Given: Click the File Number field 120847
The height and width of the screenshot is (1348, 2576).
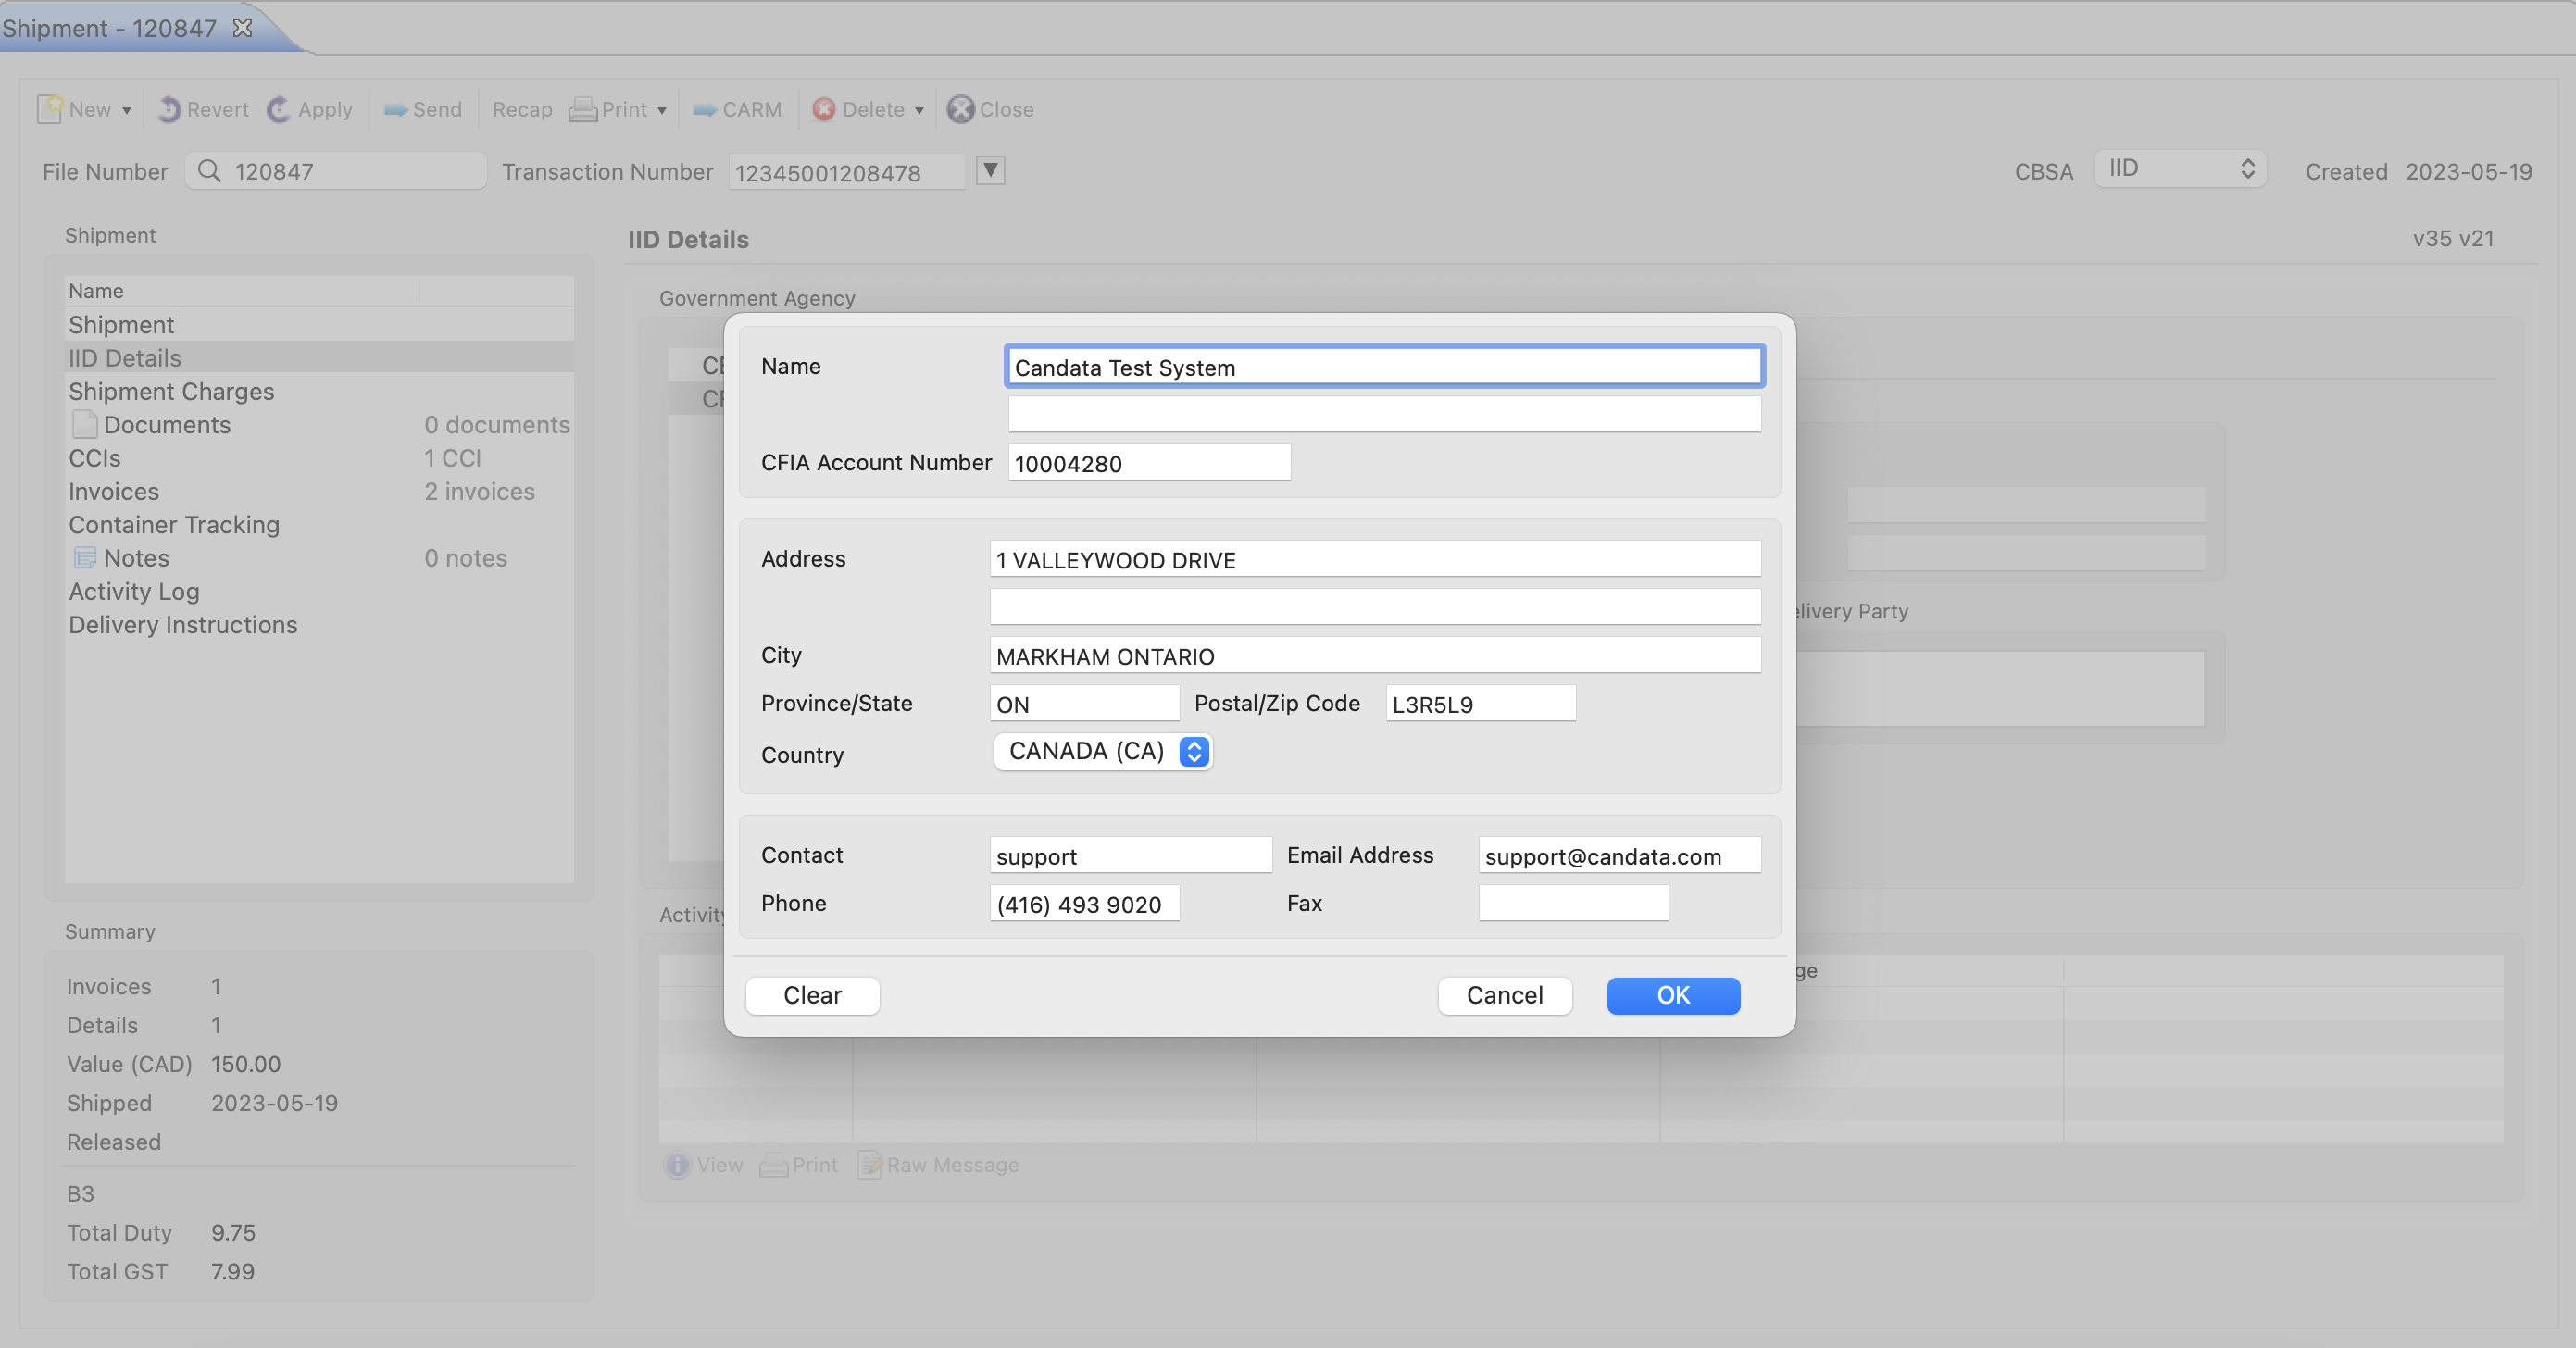Looking at the screenshot, I should [x=336, y=171].
